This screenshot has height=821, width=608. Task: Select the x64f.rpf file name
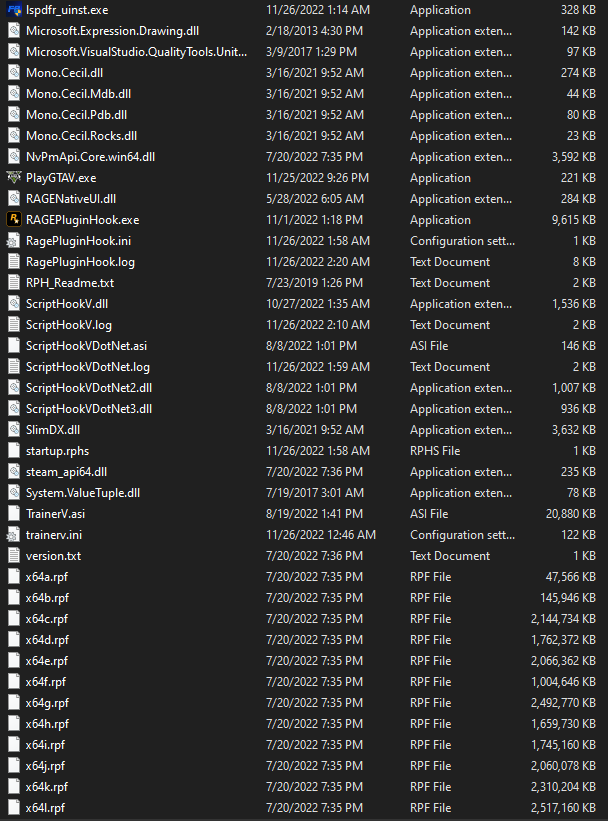coord(46,682)
